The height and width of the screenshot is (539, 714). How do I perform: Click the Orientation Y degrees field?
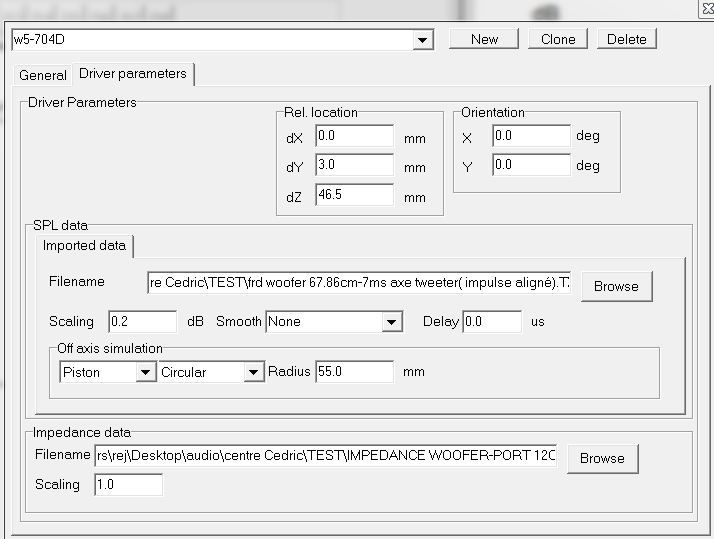point(531,165)
